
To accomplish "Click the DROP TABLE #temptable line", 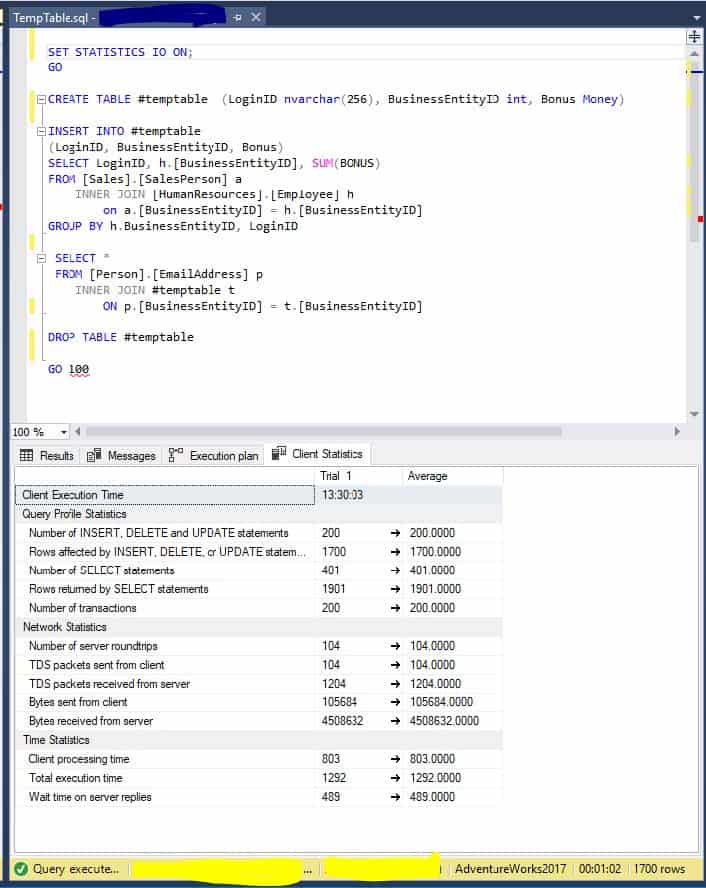I will pyautogui.click(x=121, y=337).
